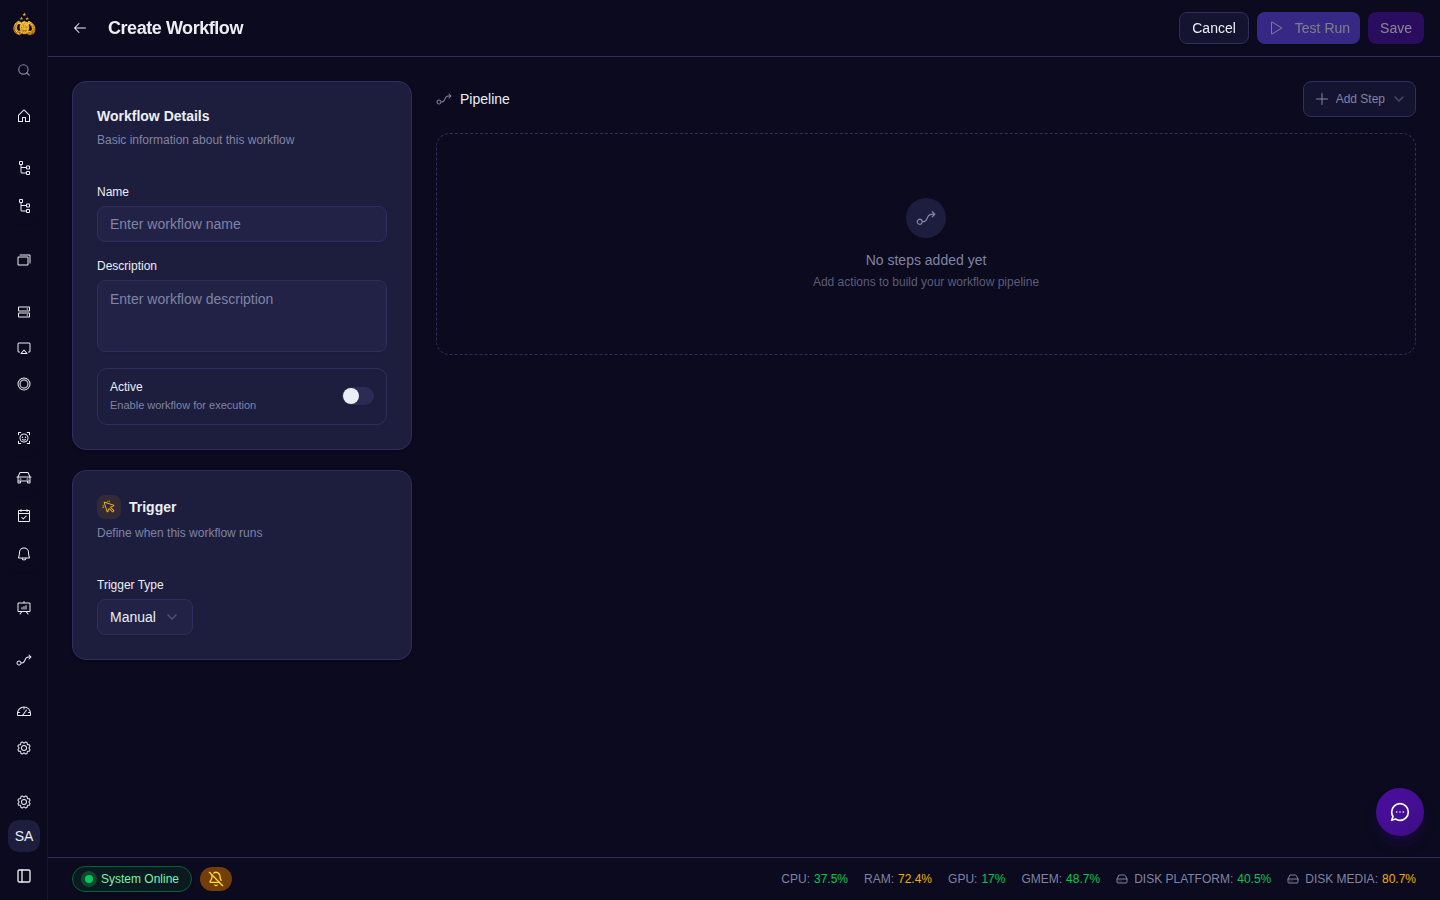Viewport: 1440px width, 900px height.
Task: Click the Cancel button
Action: (x=1214, y=28)
